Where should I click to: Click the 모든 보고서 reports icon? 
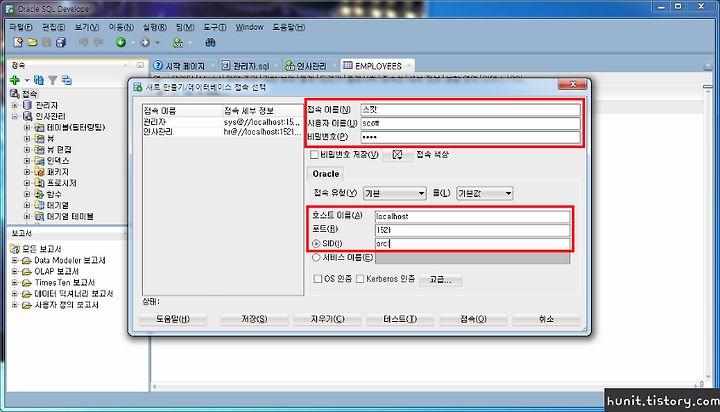15,249
